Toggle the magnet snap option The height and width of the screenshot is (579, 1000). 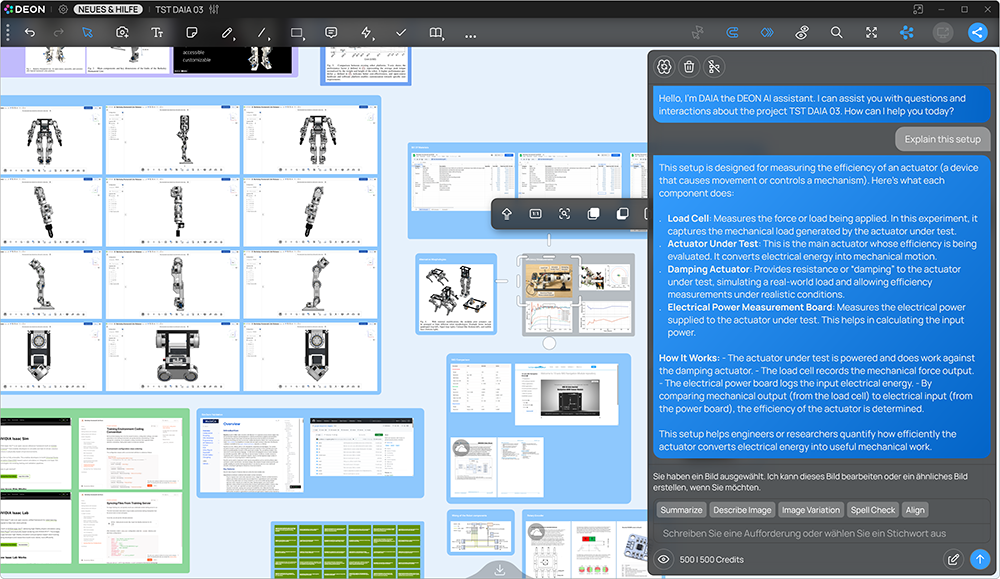point(731,33)
